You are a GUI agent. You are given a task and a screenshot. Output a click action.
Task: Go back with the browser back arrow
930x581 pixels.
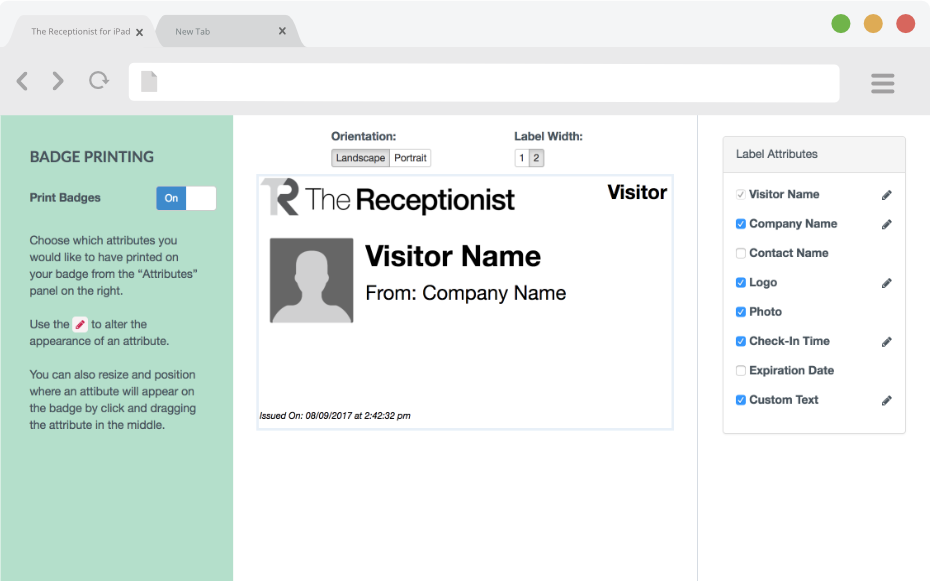click(x=22, y=81)
